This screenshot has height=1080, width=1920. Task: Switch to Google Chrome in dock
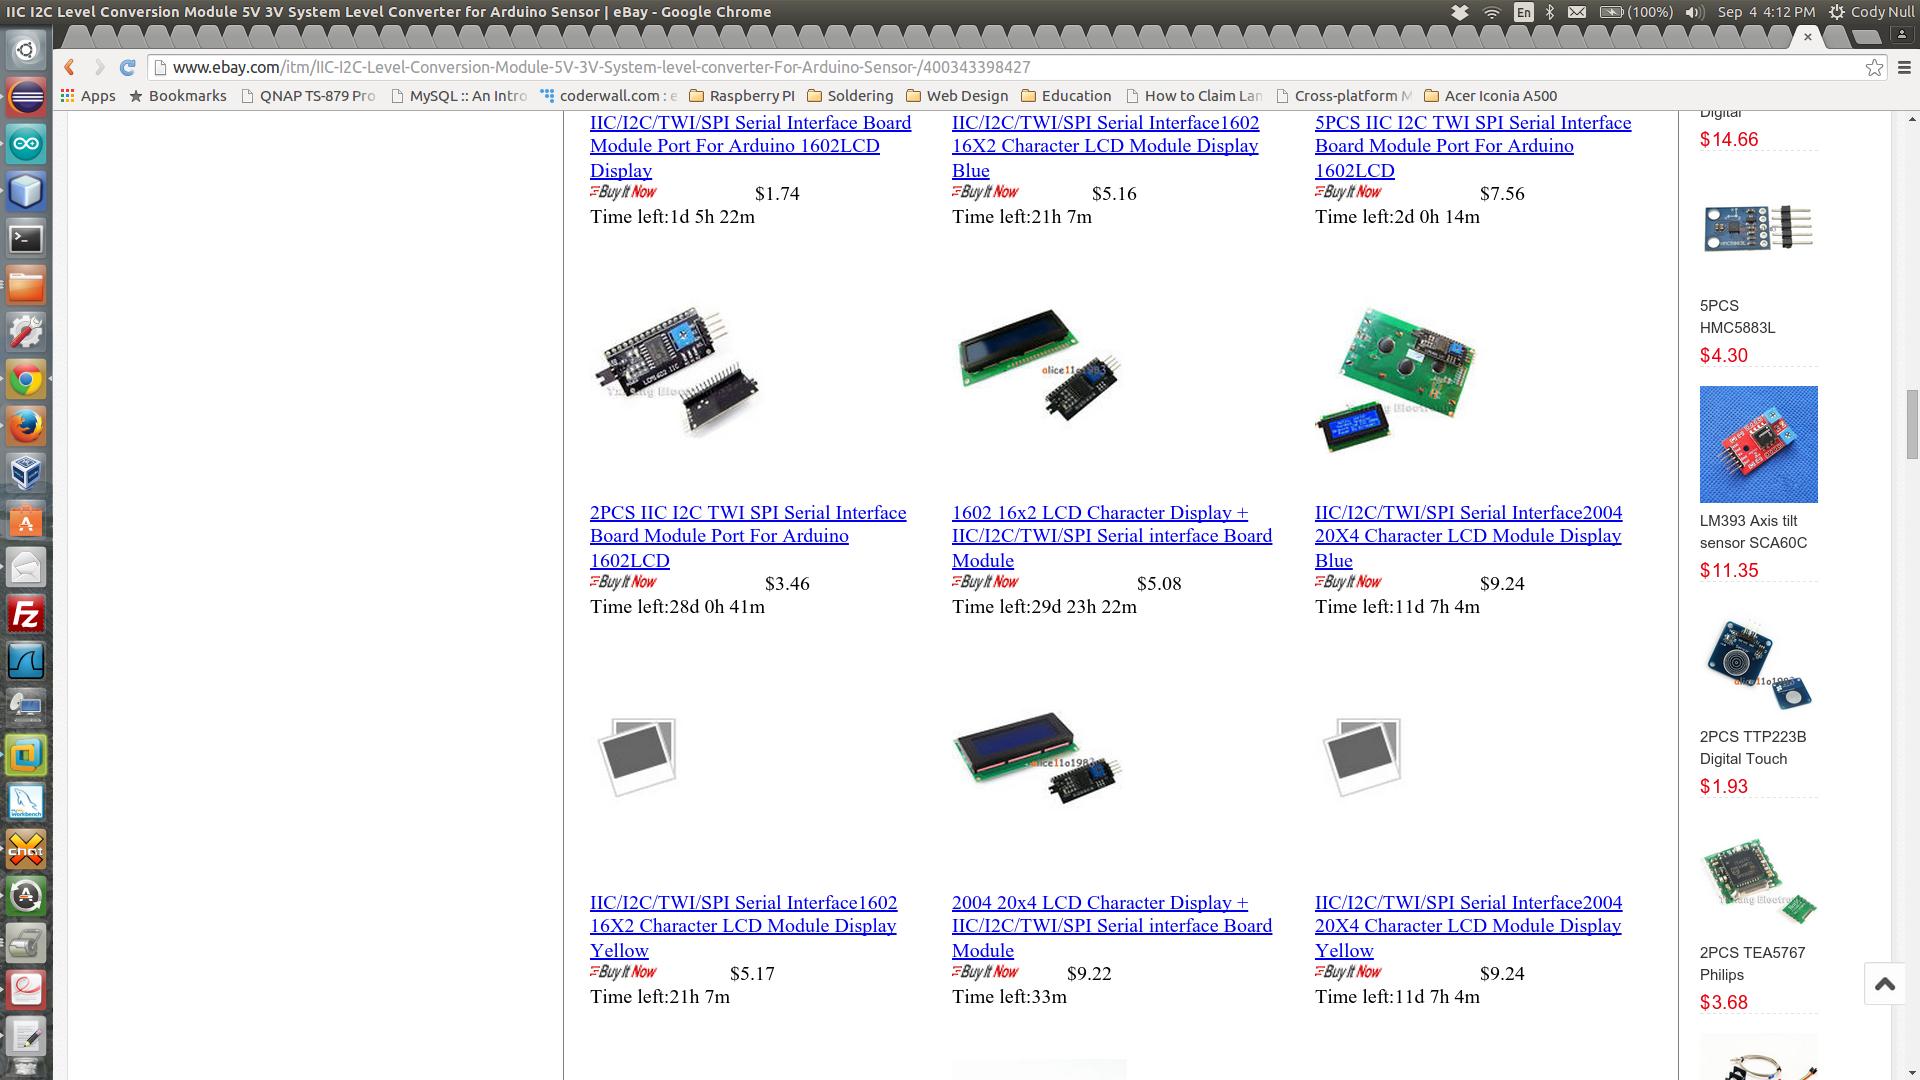pyautogui.click(x=26, y=379)
